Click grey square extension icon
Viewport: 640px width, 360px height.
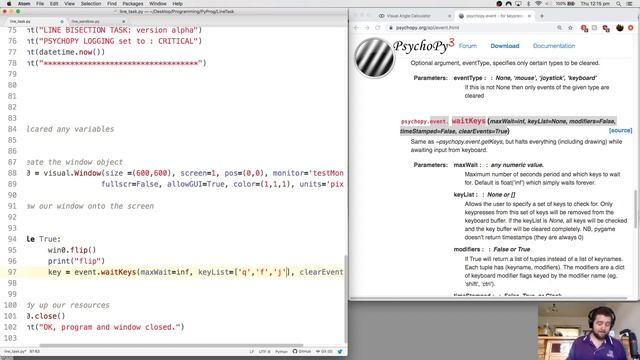point(594,28)
